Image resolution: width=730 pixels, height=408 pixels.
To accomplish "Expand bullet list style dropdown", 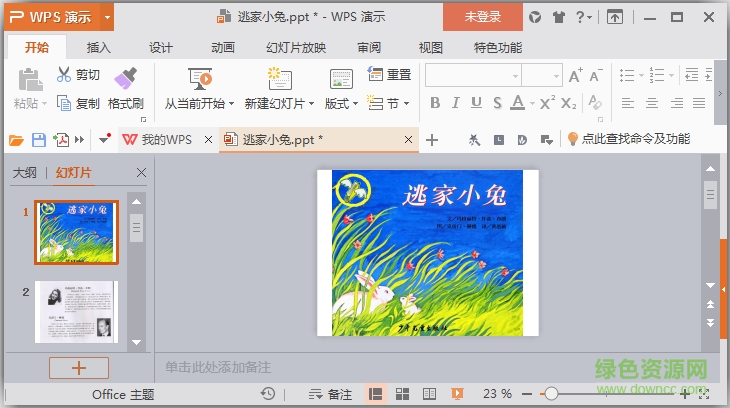I will [641, 75].
